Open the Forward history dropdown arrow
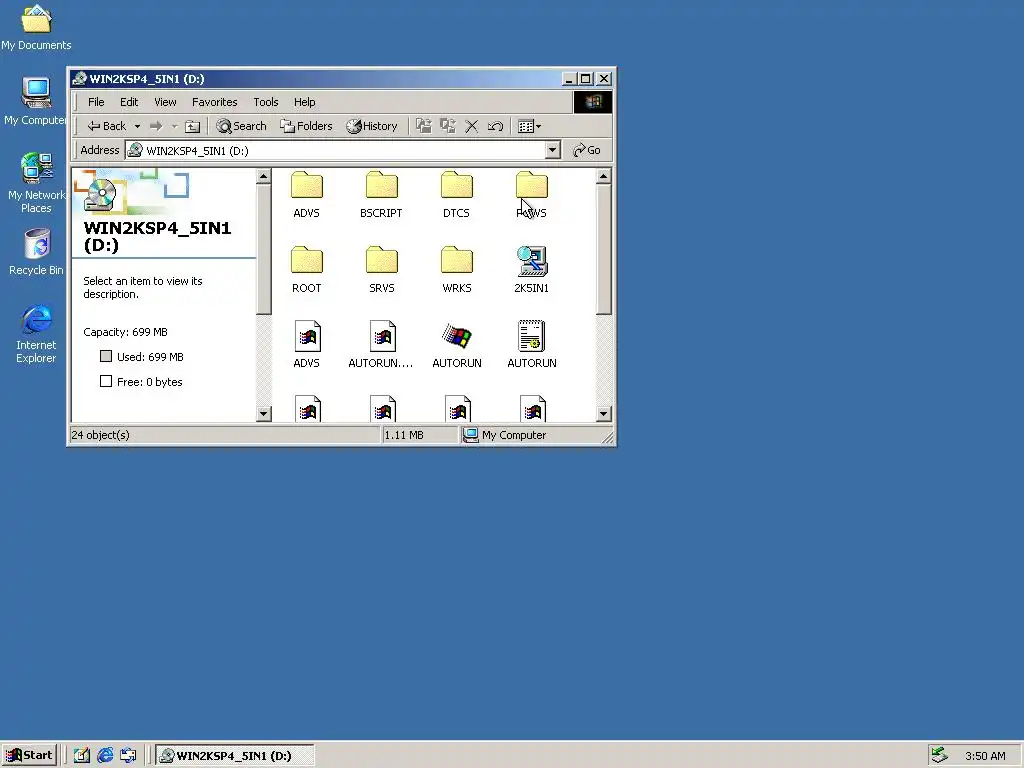Image resolution: width=1024 pixels, height=768 pixels. (174, 126)
